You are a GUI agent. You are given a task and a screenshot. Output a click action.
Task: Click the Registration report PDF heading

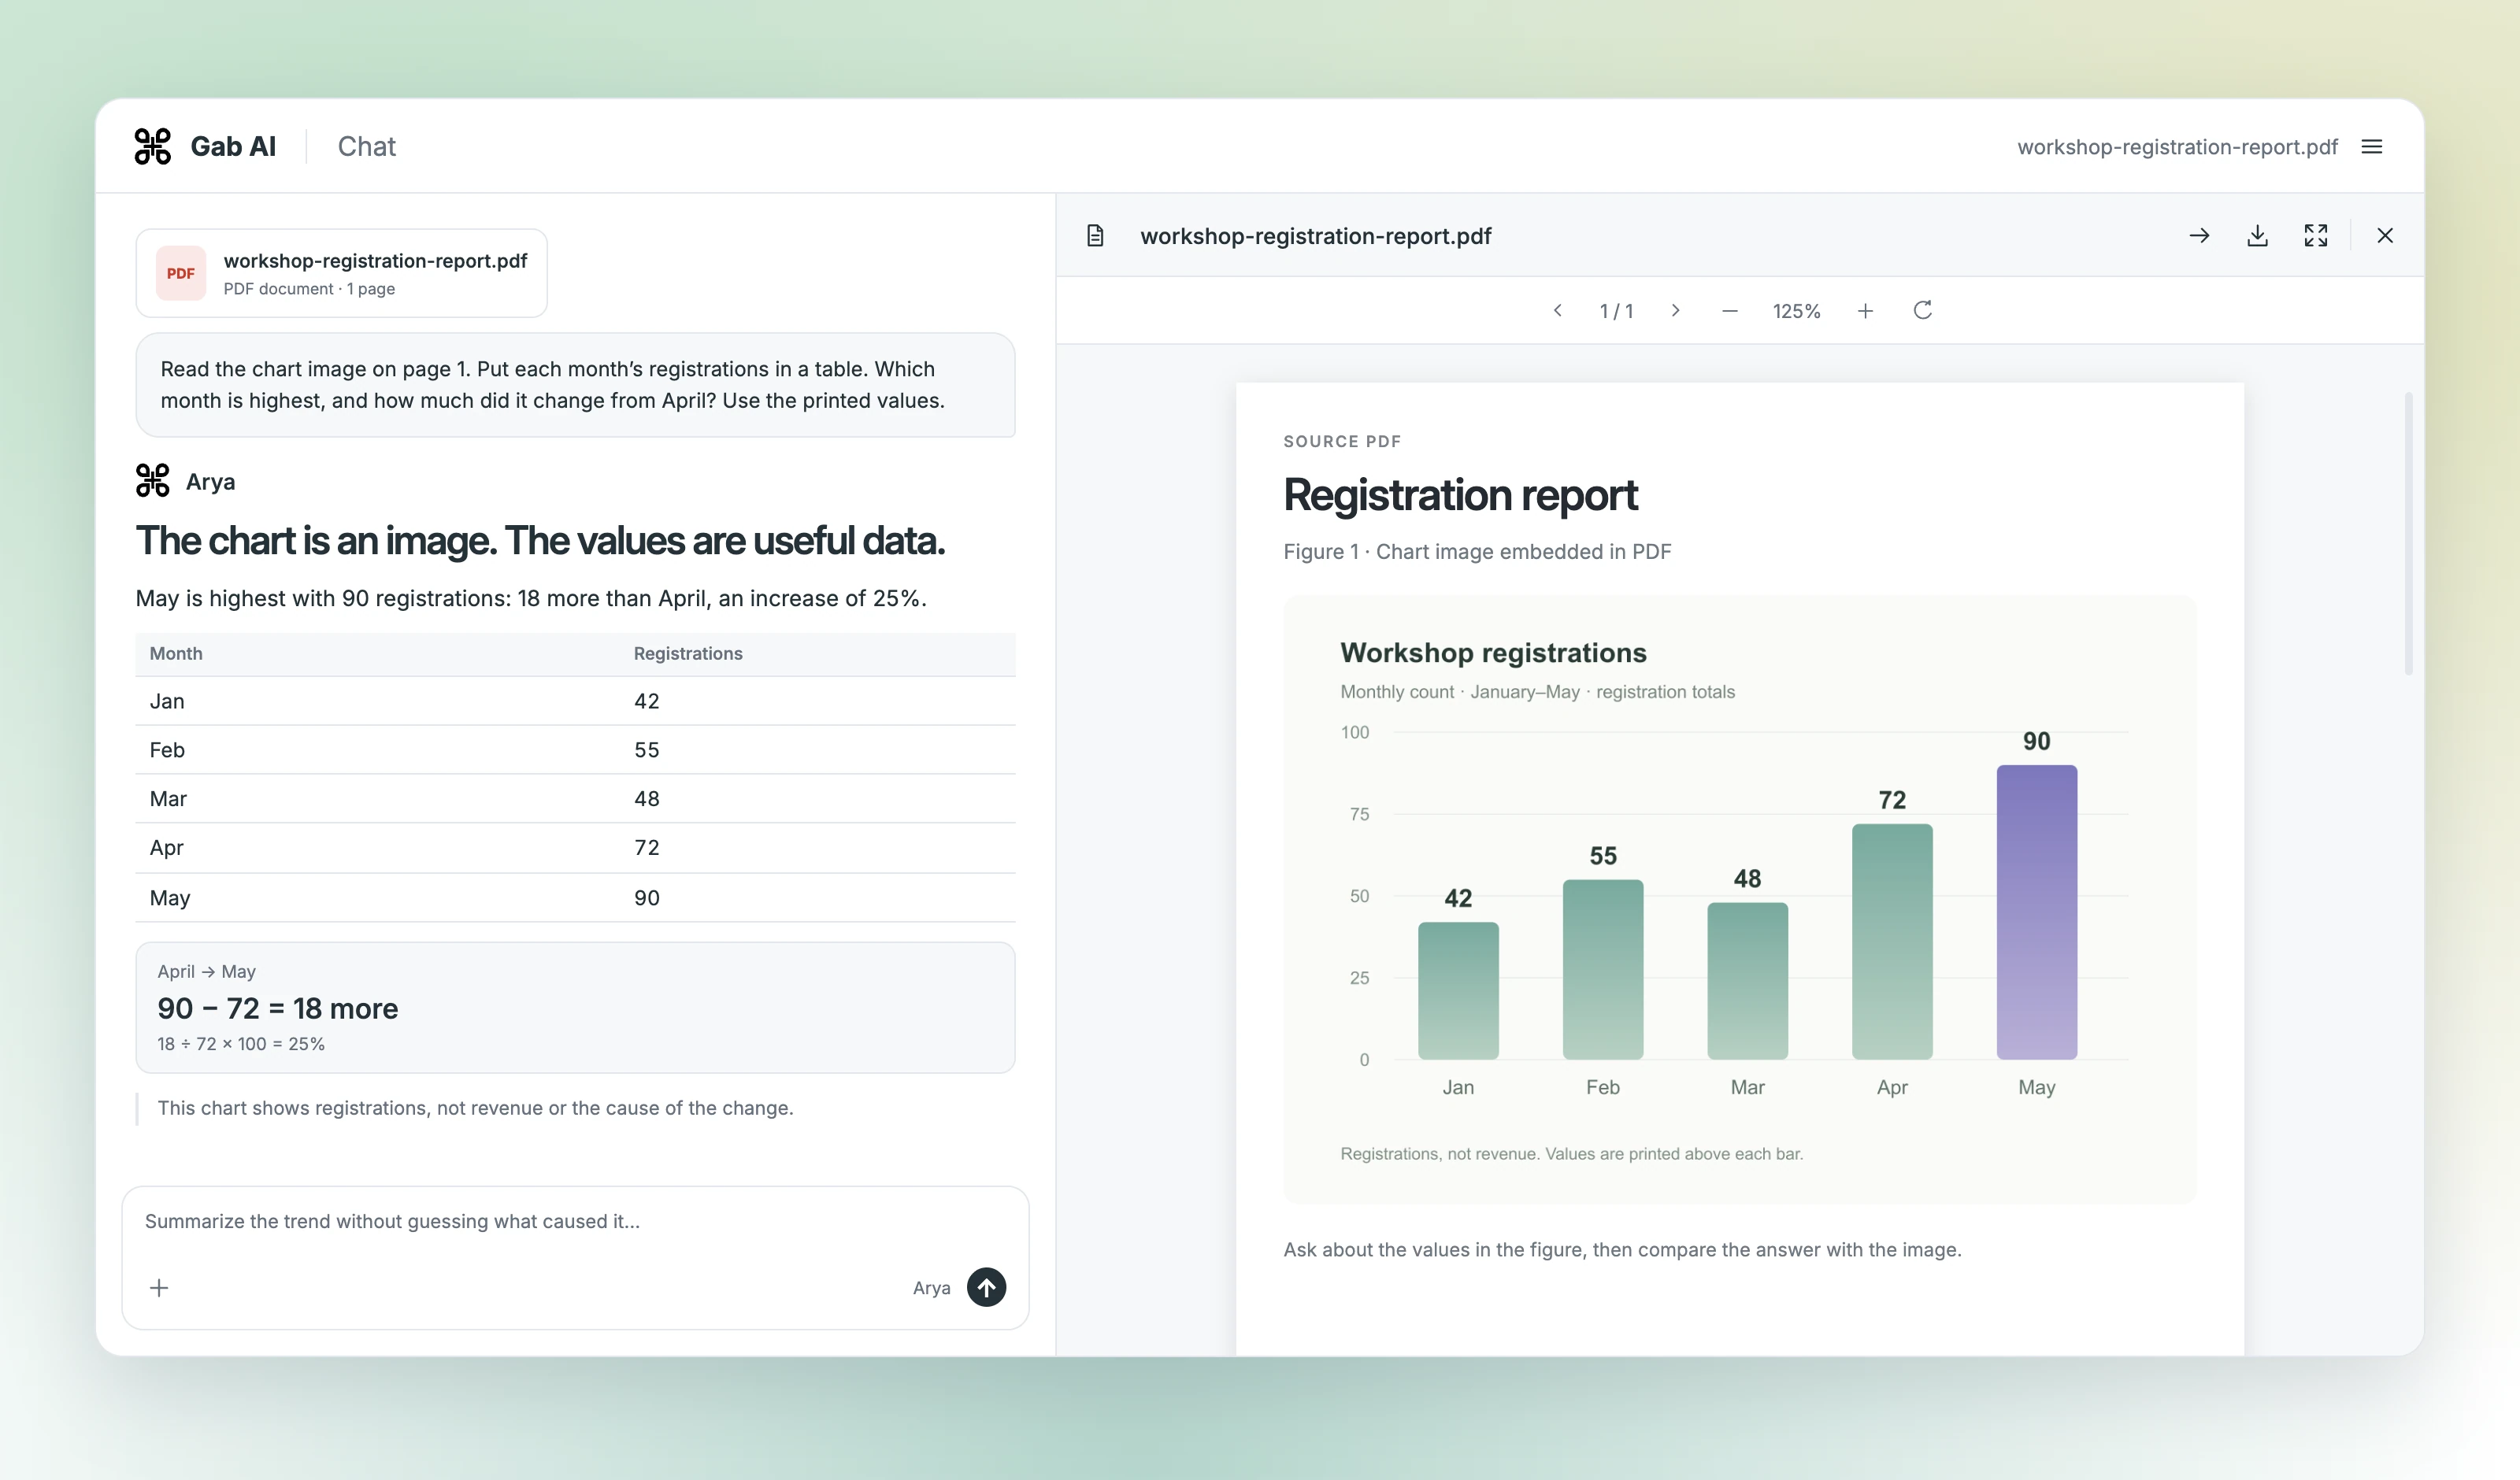pos(1460,496)
